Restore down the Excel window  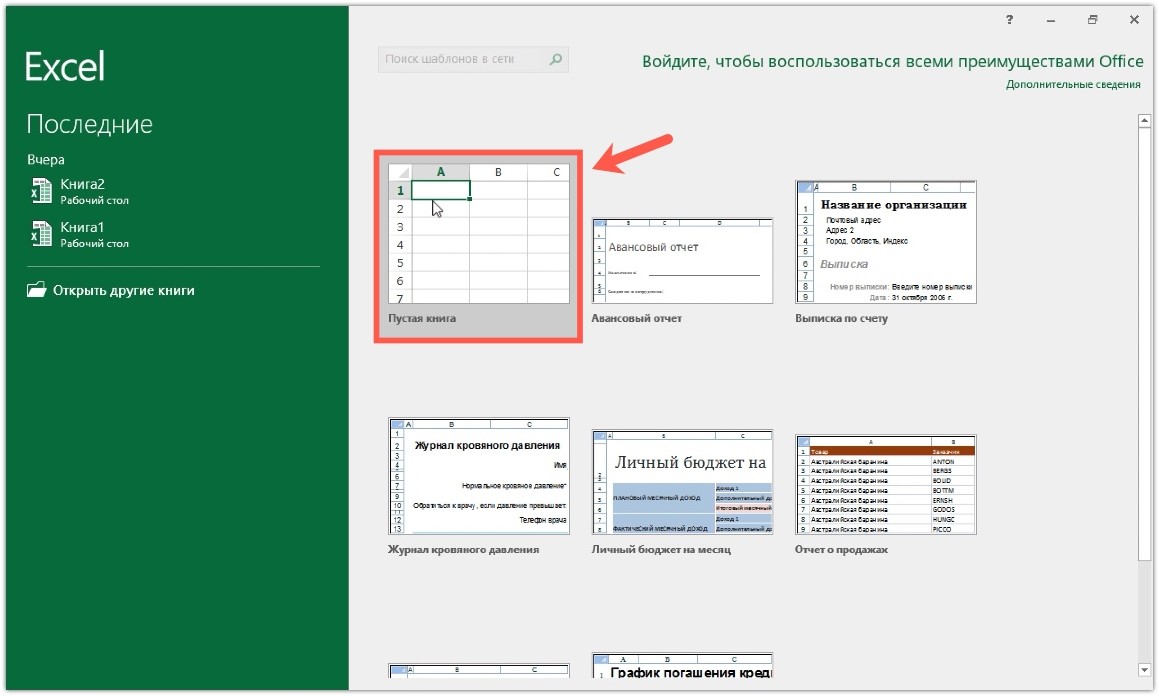(x=1092, y=20)
